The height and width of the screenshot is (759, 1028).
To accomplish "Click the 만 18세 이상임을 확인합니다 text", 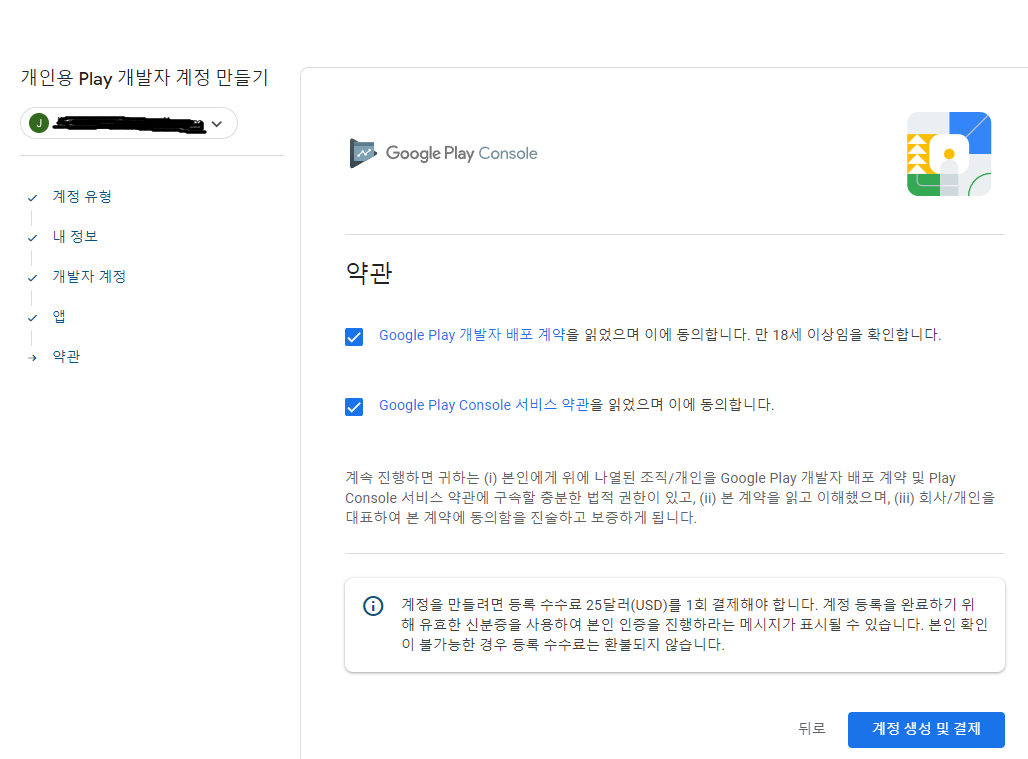I will coord(848,335).
